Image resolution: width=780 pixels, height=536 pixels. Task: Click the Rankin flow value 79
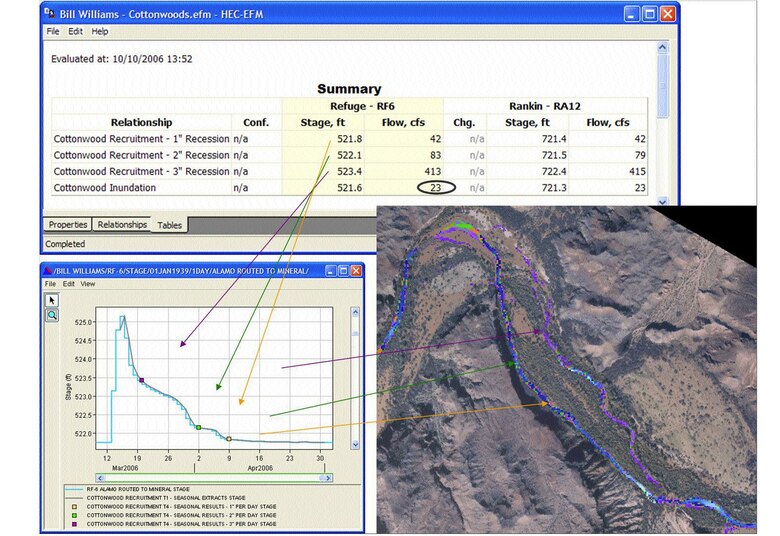[x=640, y=155]
